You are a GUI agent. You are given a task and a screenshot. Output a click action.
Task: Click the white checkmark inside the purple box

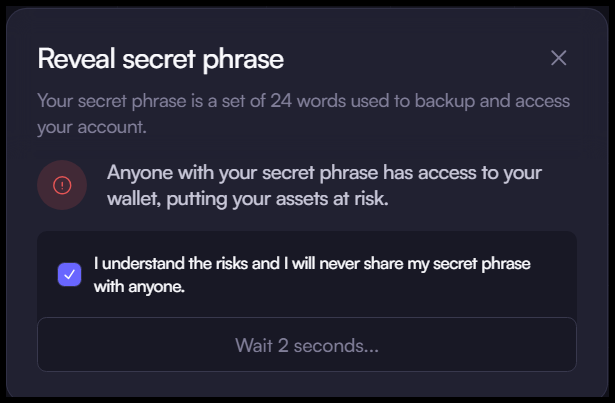pos(70,274)
